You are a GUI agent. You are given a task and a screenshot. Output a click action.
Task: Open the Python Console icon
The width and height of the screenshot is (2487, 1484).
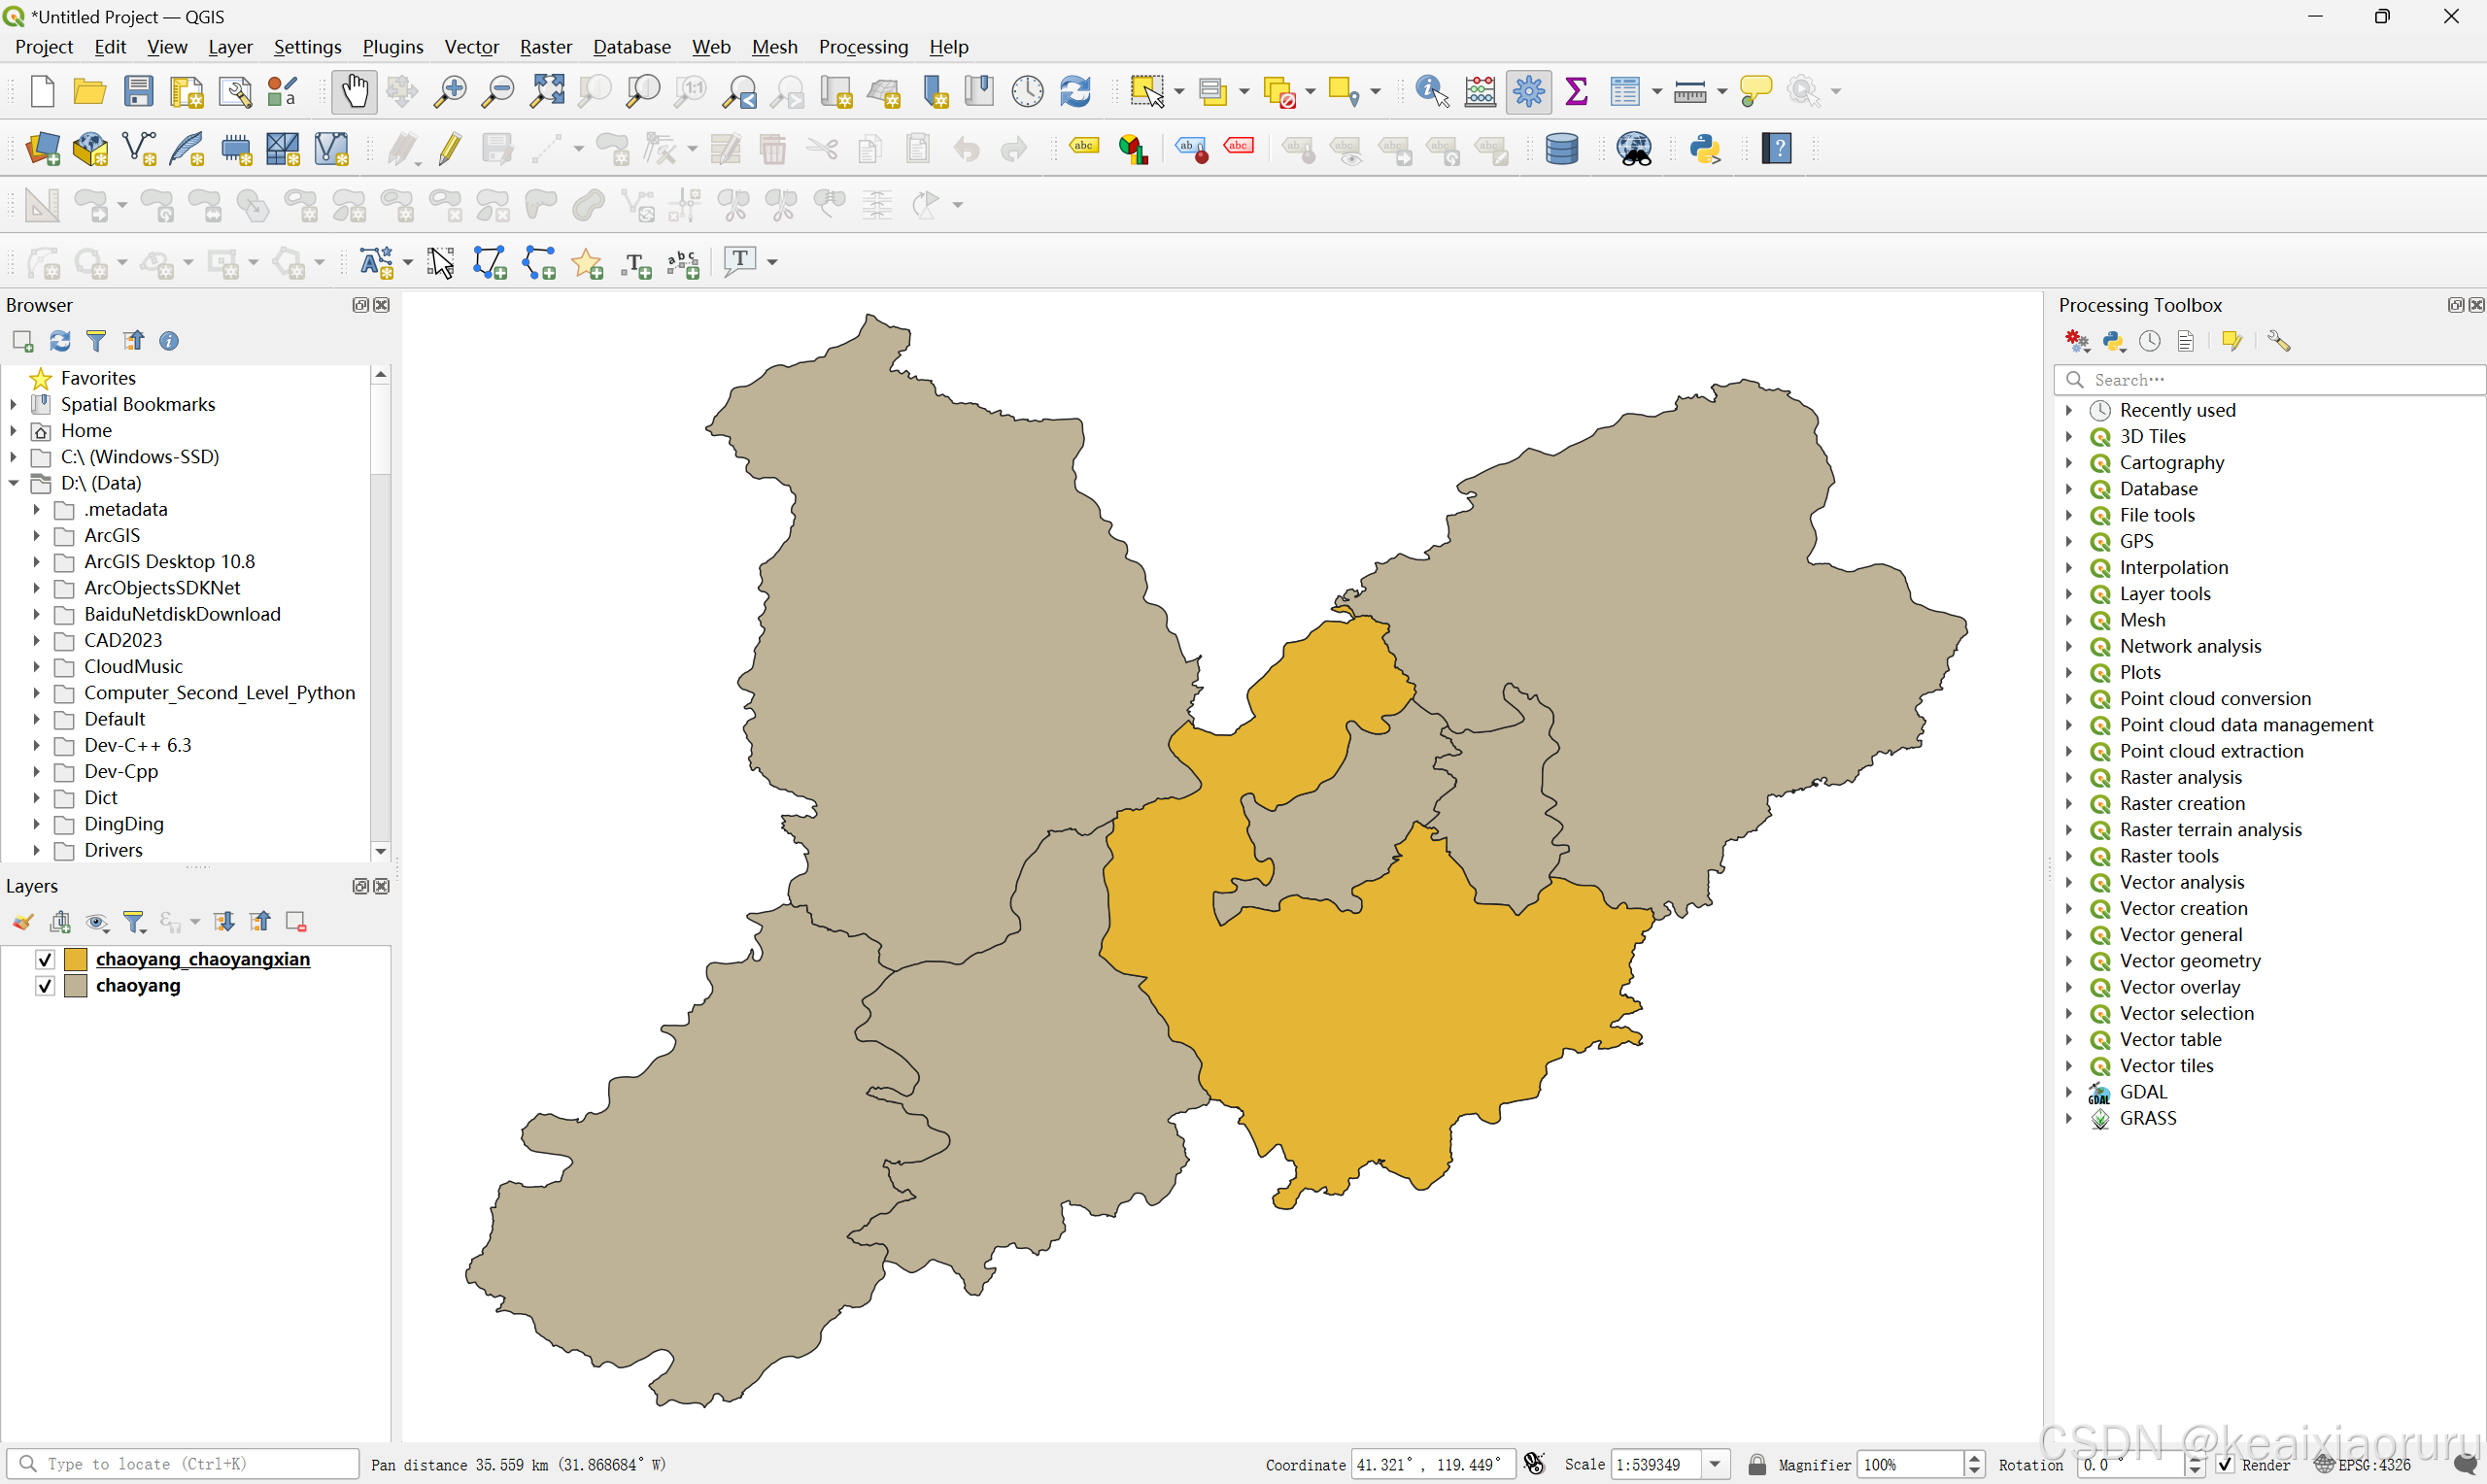pyautogui.click(x=1705, y=149)
